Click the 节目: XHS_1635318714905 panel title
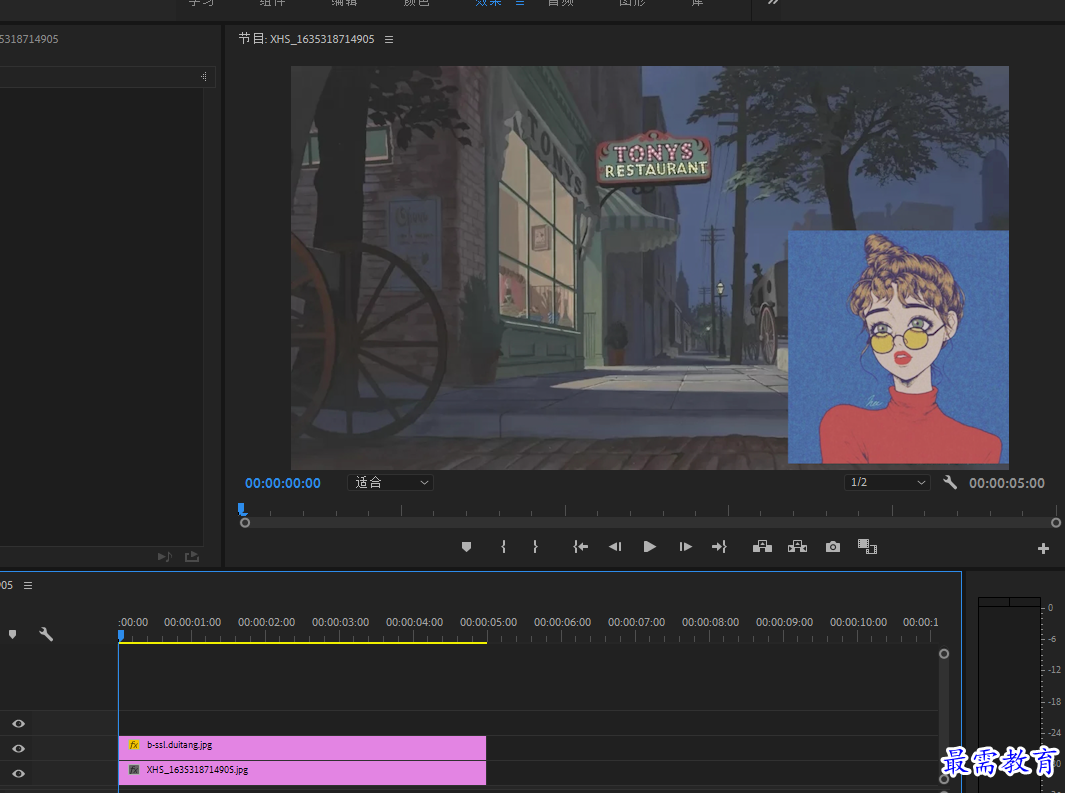This screenshot has width=1065, height=793. tap(306, 39)
